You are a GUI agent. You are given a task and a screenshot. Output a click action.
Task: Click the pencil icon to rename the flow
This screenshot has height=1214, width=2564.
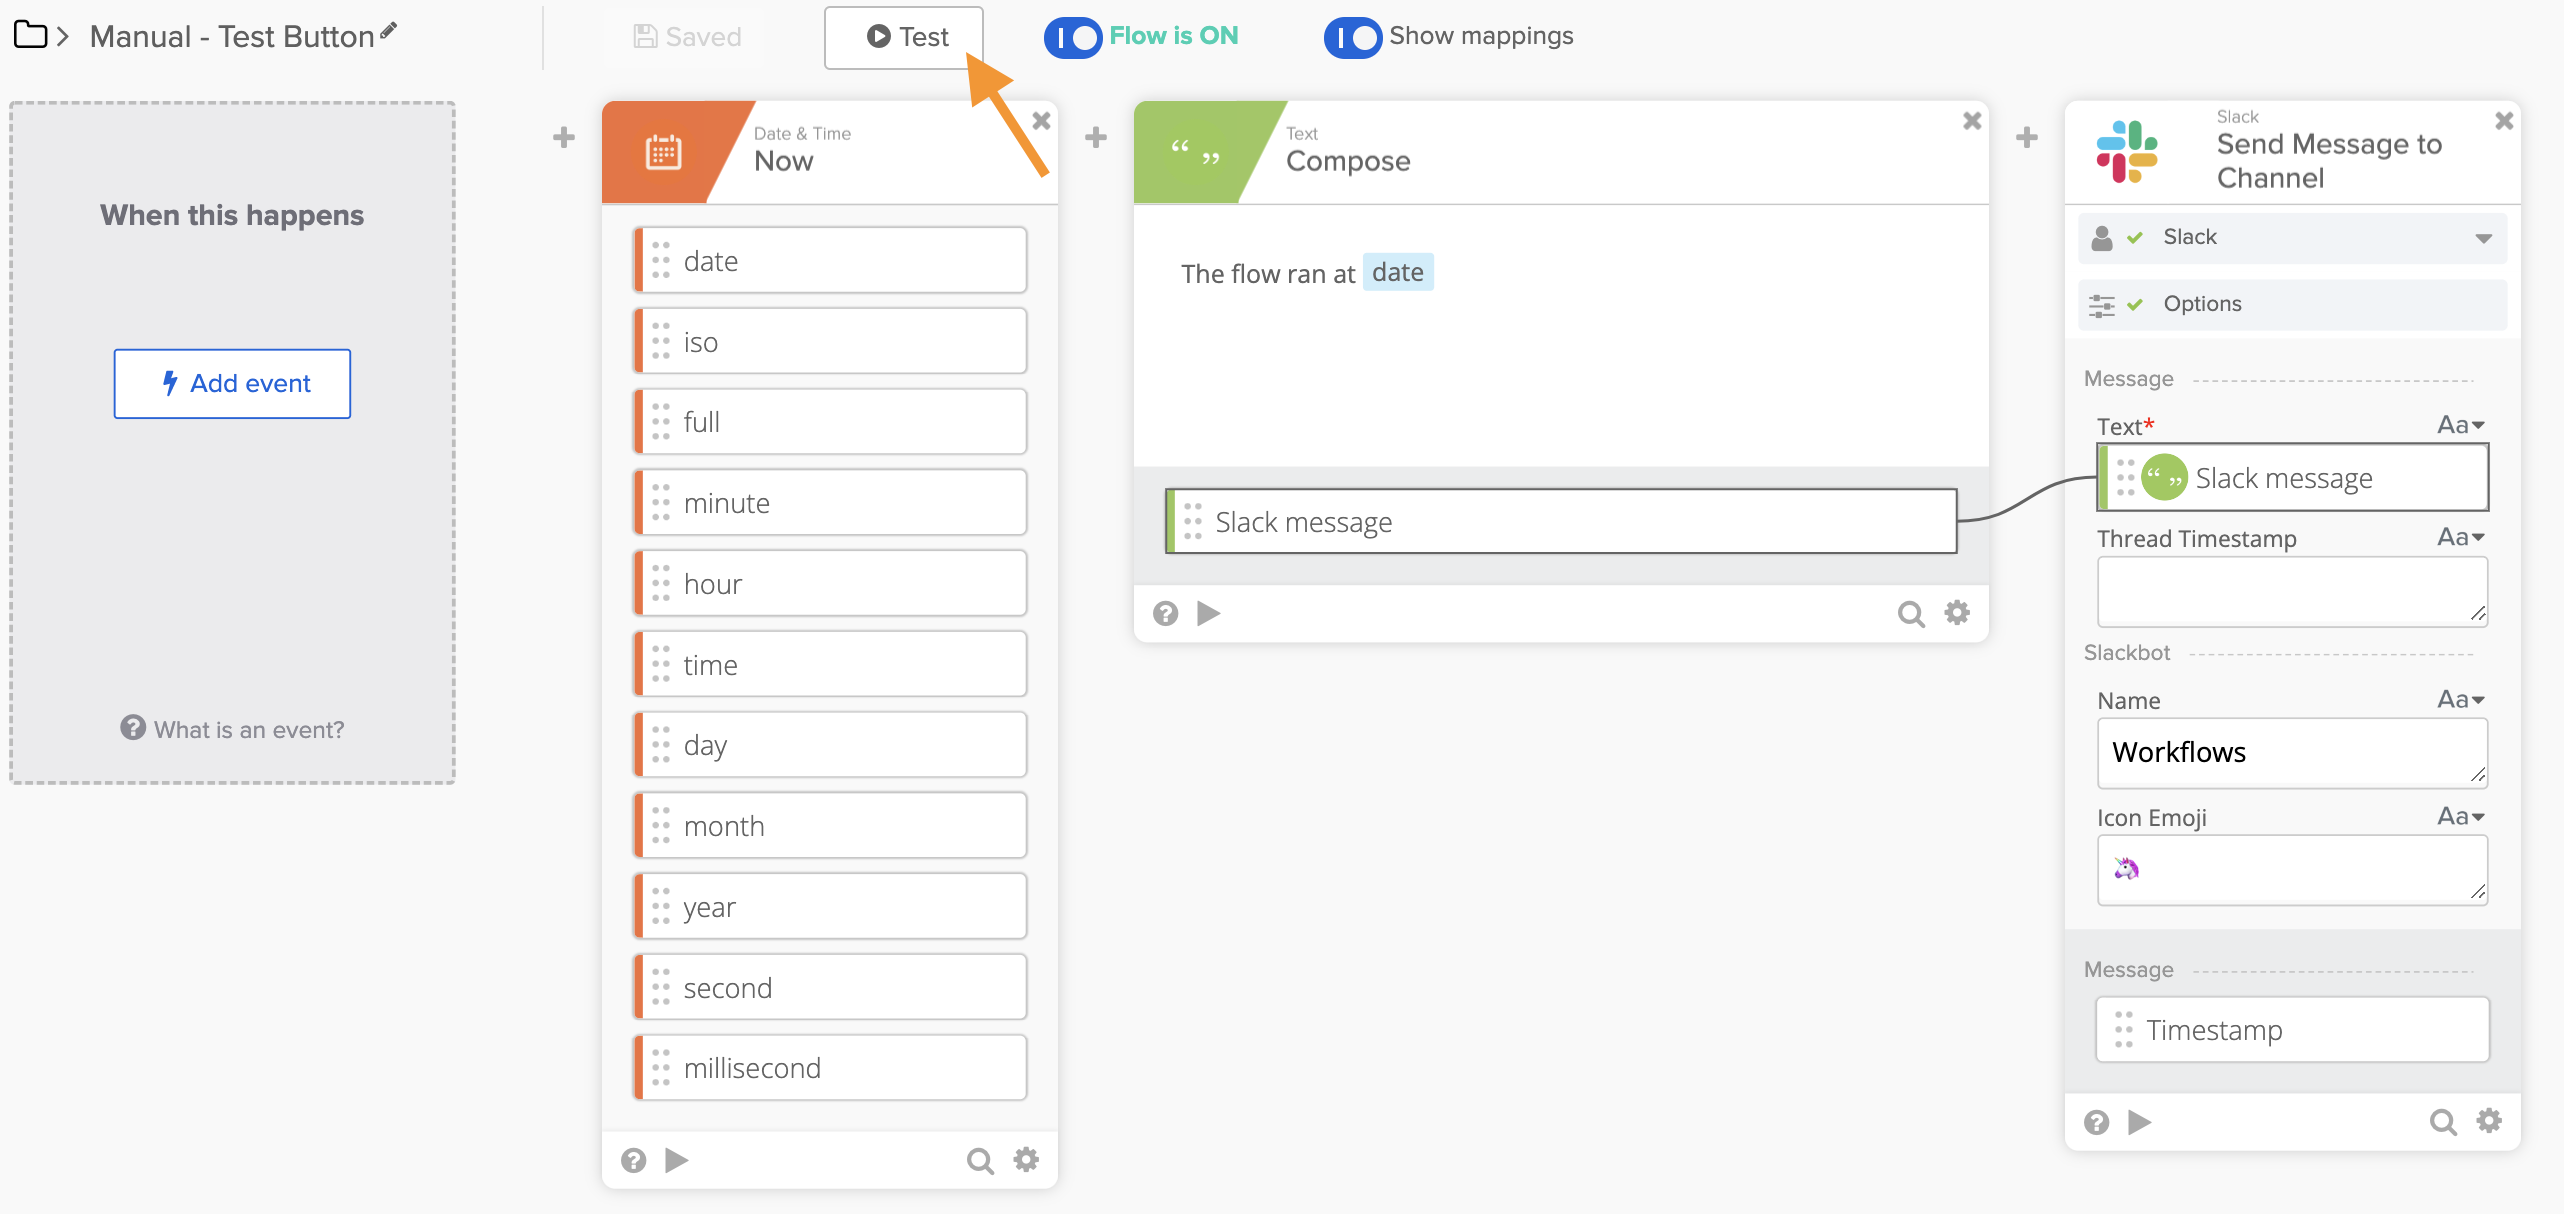coord(389,31)
